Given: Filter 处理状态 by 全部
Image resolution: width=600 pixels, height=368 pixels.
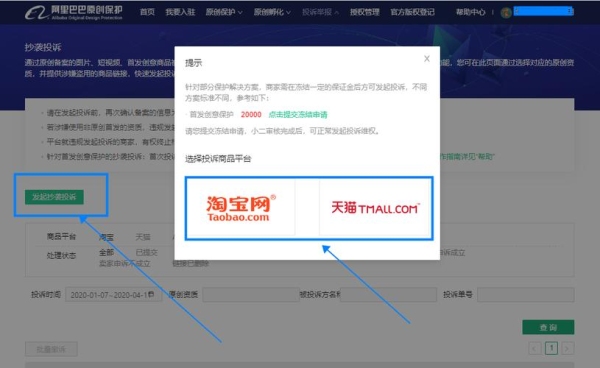Looking at the screenshot, I should pyautogui.click(x=106, y=252).
